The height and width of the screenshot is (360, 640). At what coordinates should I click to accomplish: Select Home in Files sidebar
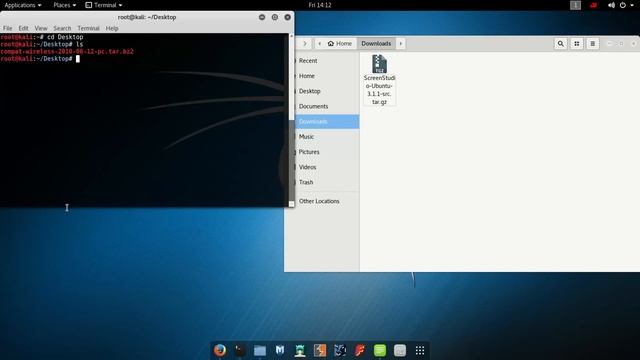[326, 76]
